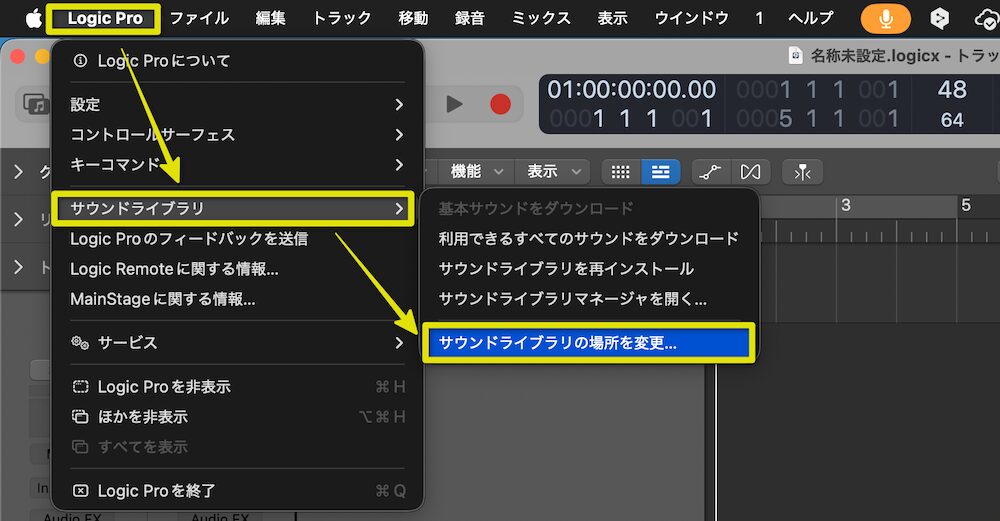This screenshot has width=1000, height=521.
Task: Open the 編集 menu
Action: pyautogui.click(x=270, y=18)
